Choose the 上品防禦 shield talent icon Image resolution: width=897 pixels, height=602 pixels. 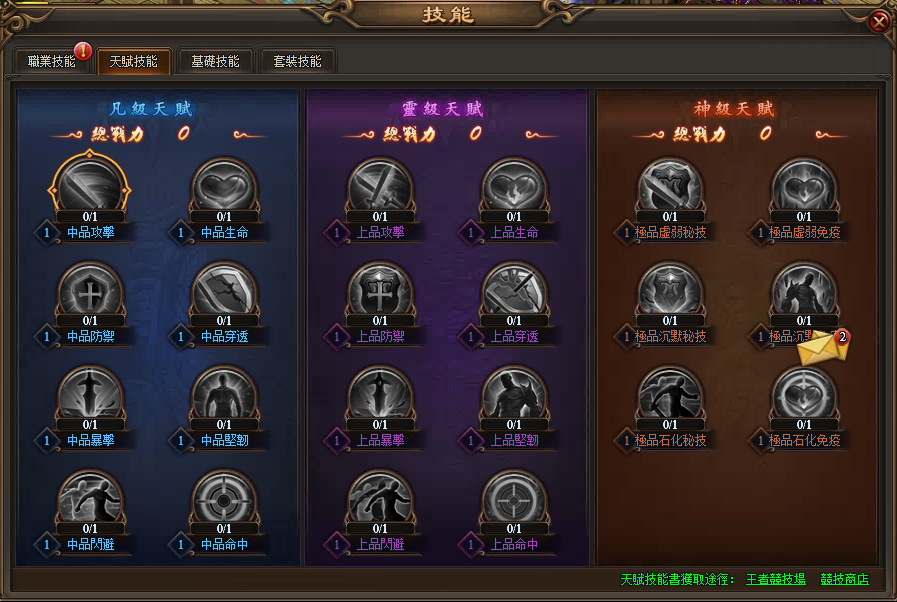pos(380,291)
